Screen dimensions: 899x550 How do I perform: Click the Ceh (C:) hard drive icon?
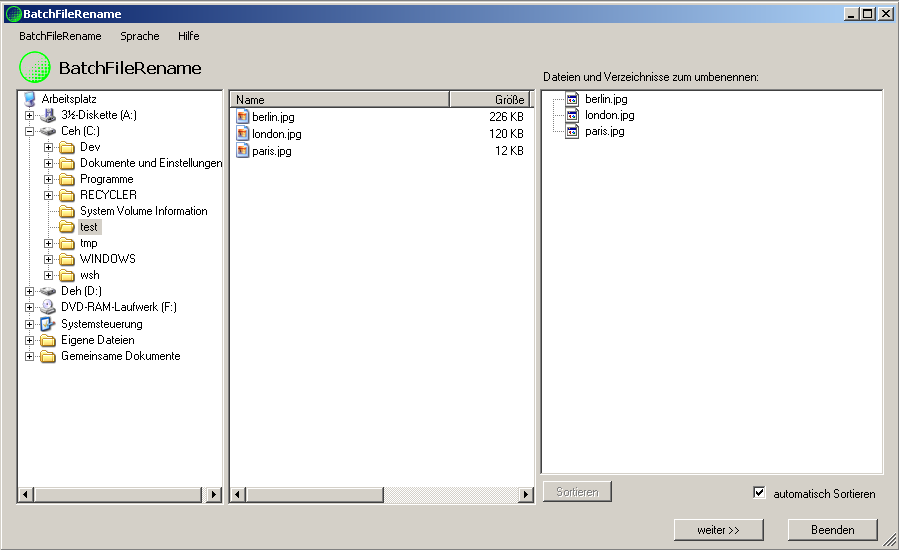(x=48, y=131)
